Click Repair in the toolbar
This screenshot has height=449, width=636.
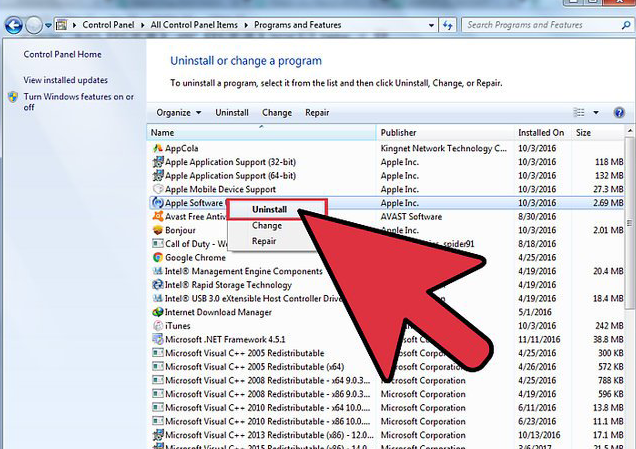(x=317, y=113)
